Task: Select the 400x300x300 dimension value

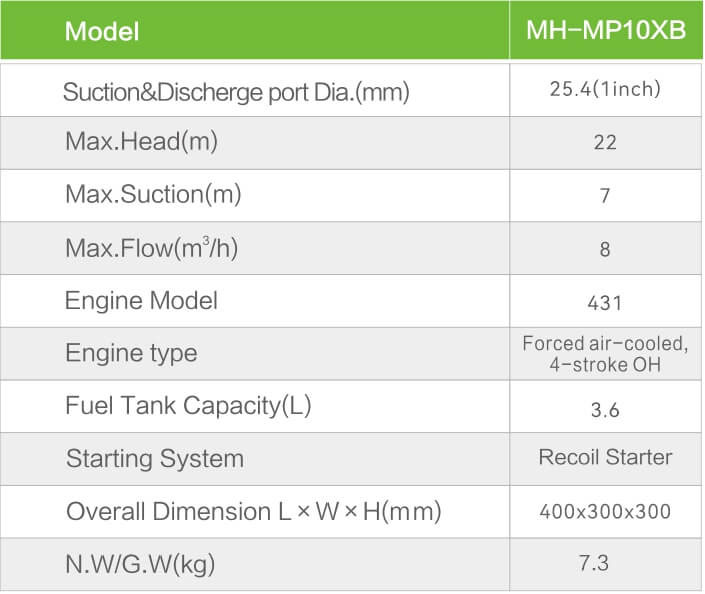Action: (x=605, y=512)
